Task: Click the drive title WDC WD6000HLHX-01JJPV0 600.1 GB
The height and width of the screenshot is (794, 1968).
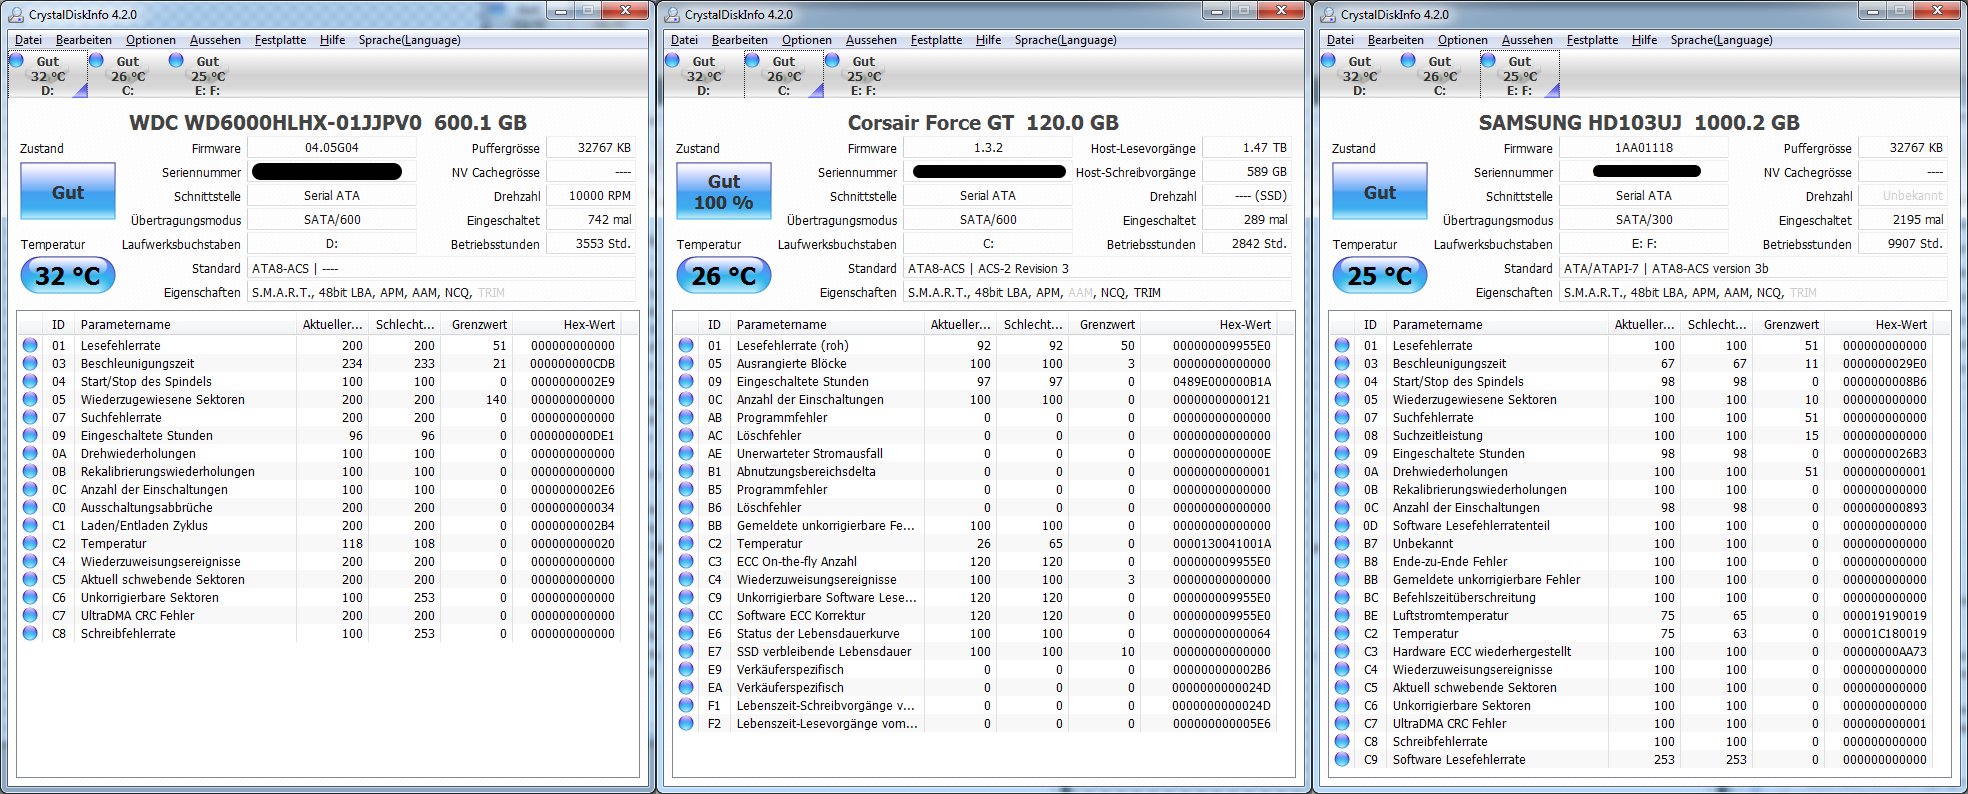Action: [328, 123]
